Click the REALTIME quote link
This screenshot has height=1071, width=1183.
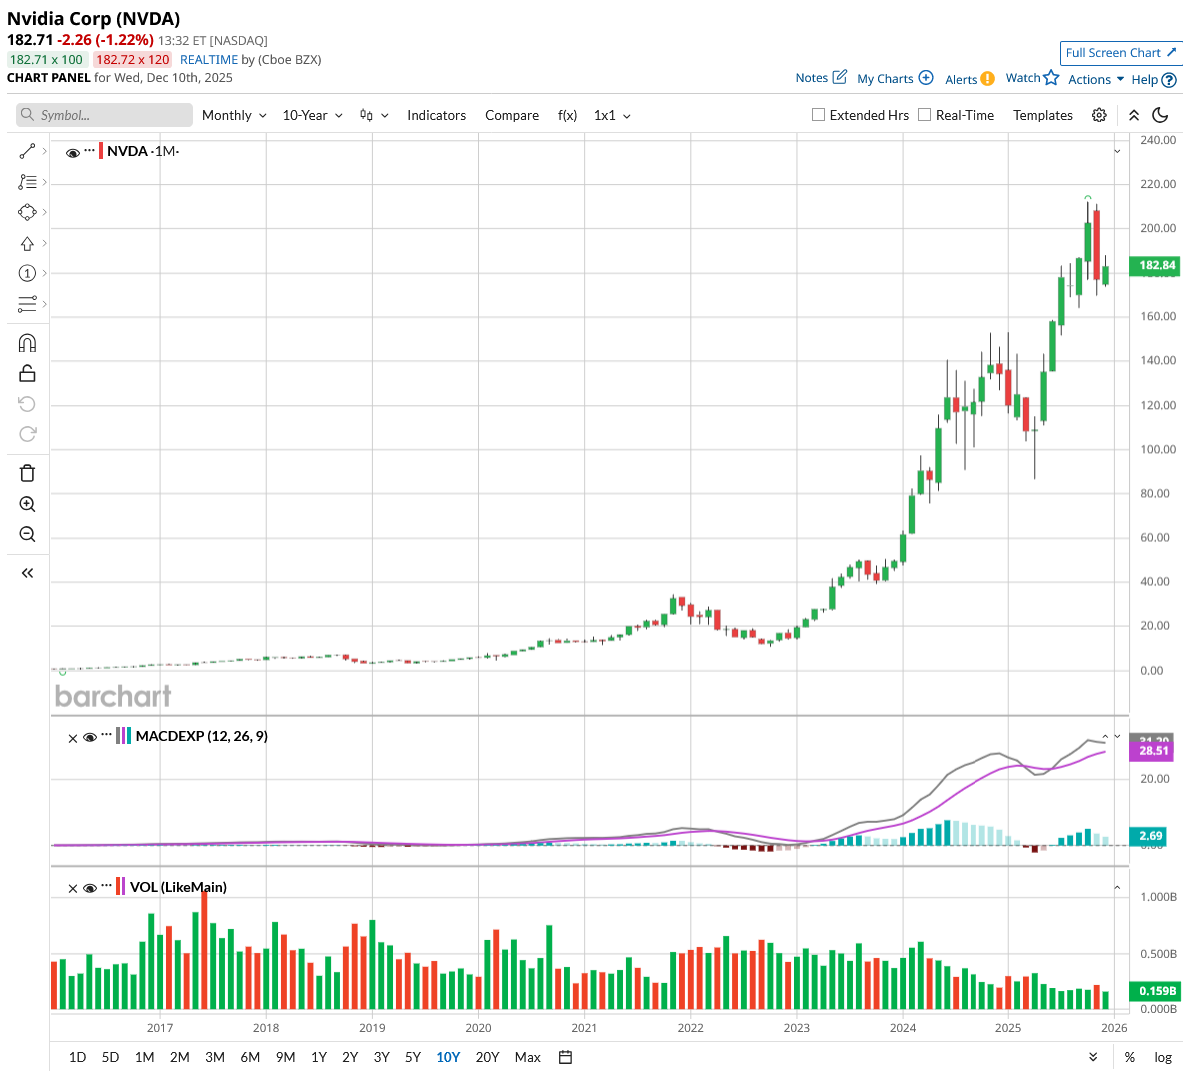point(208,60)
